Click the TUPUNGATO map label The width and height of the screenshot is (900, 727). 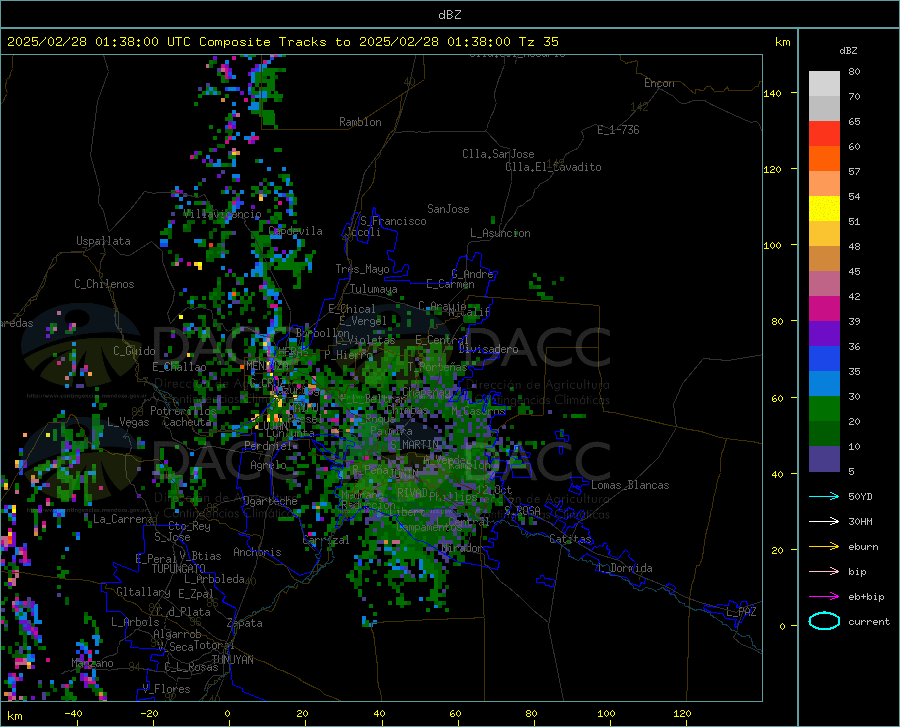point(179,569)
